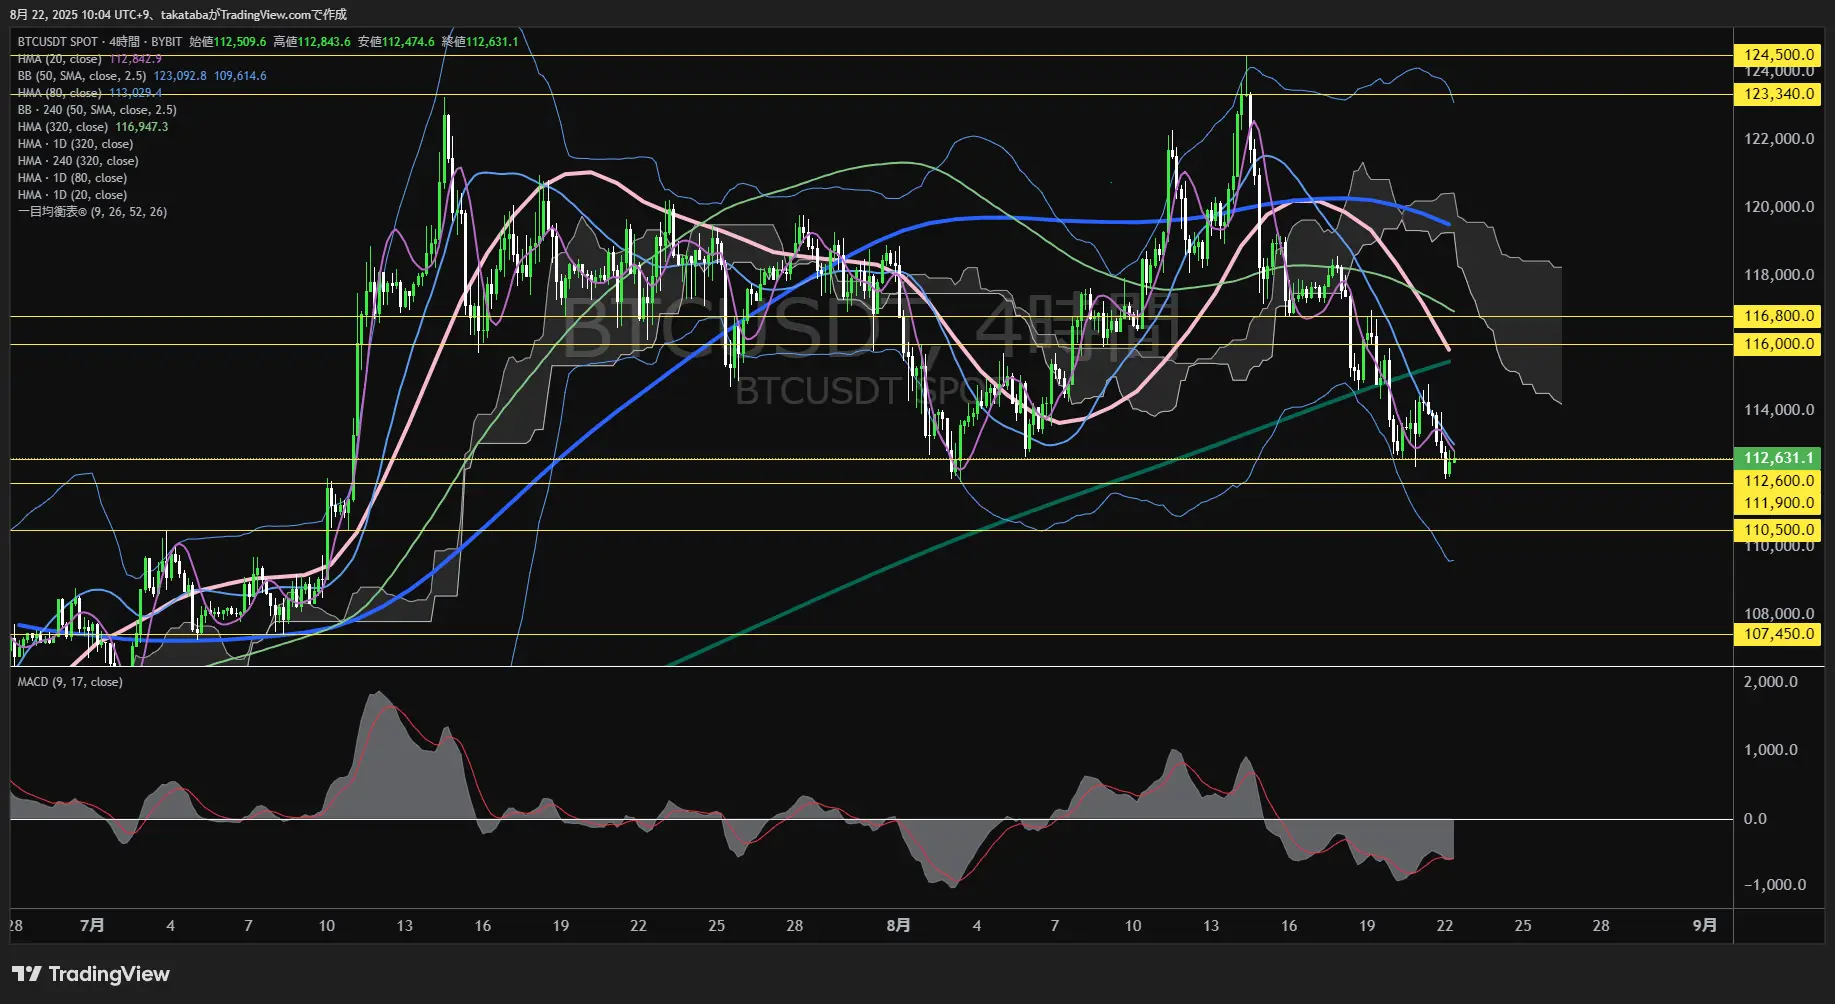
Task: Click the MACD axis 2,000.0 tick
Action: 1770,682
